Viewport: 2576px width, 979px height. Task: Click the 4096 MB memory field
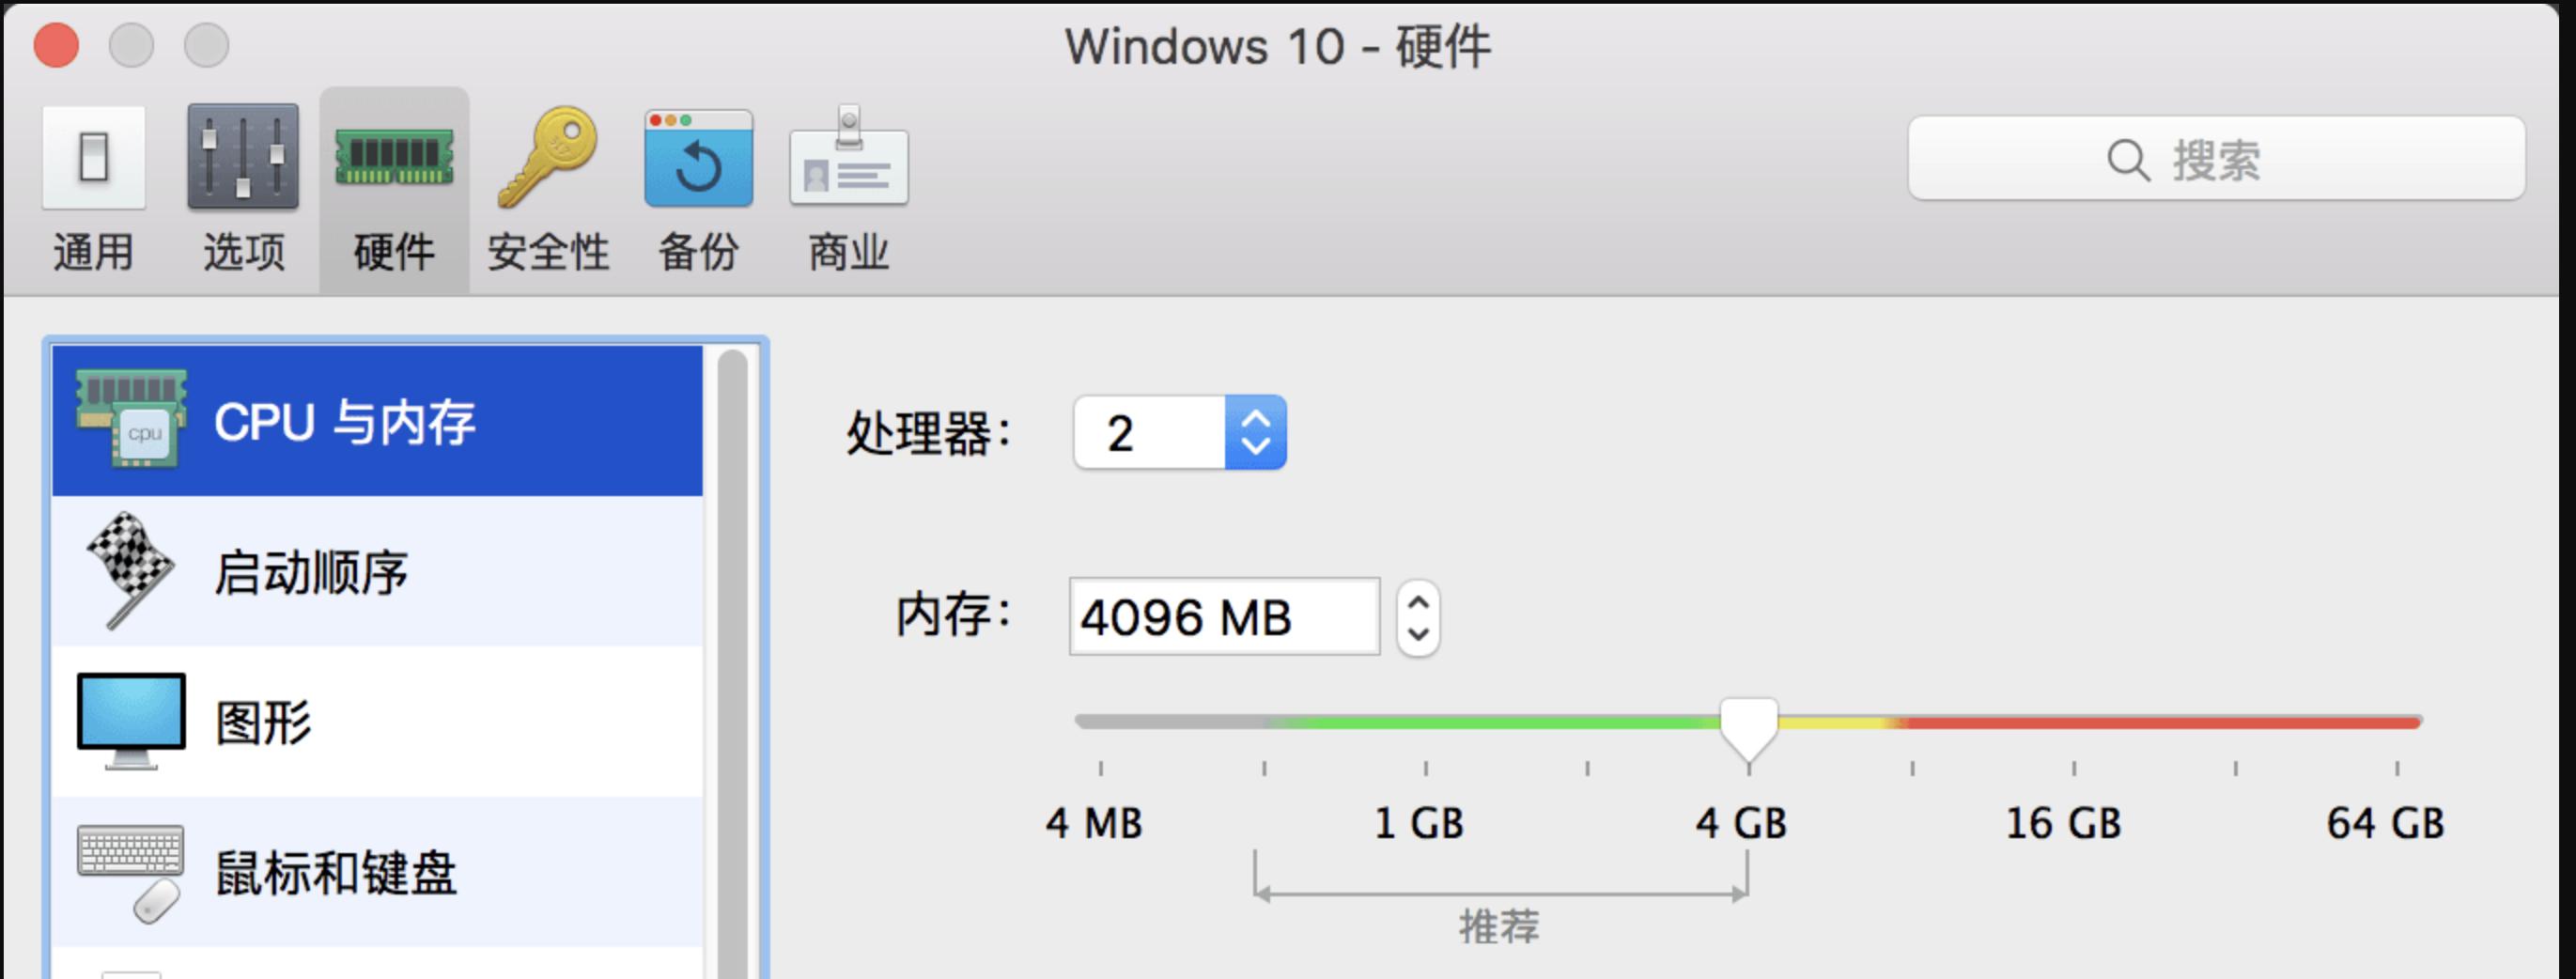1224,617
